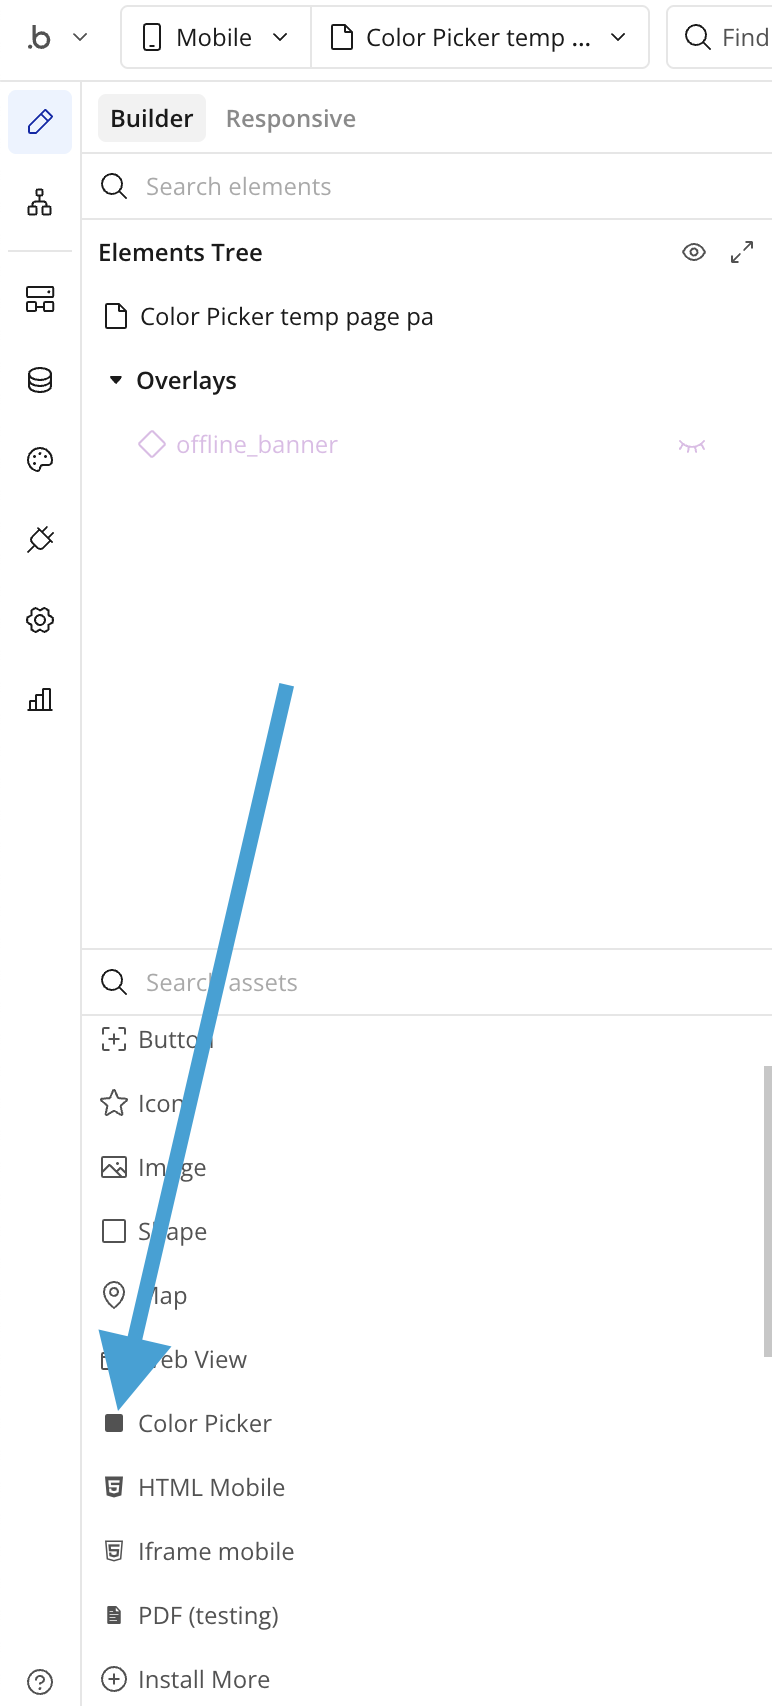Click the help question mark icon
Viewport: 772px width, 1706px height.
40,1681
